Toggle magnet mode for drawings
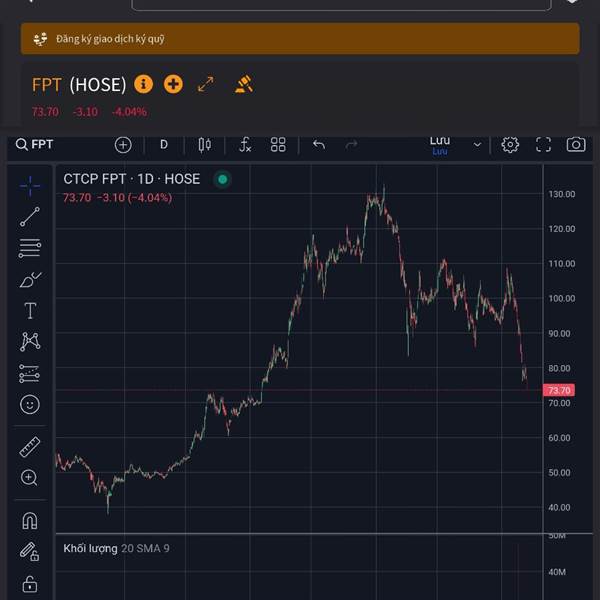 click(30, 520)
